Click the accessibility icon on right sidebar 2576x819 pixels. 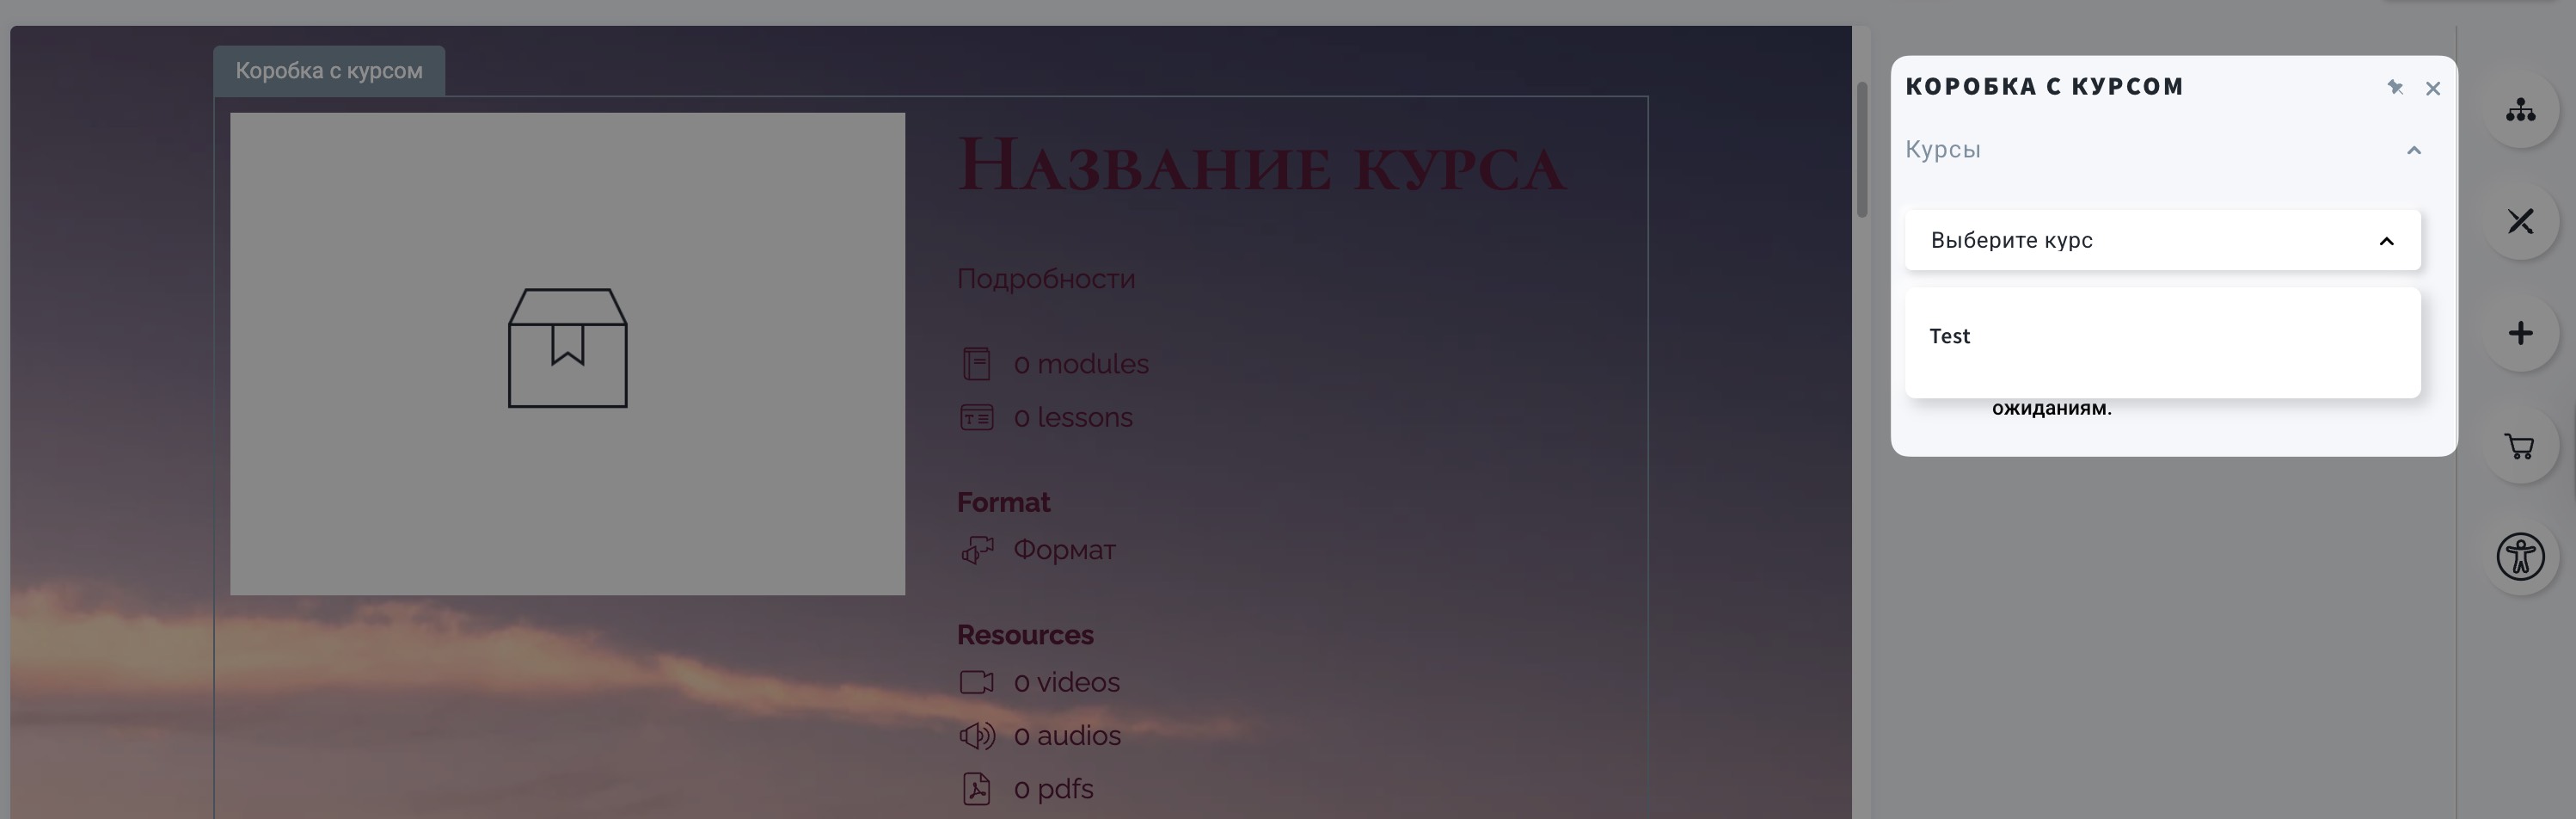point(2521,557)
